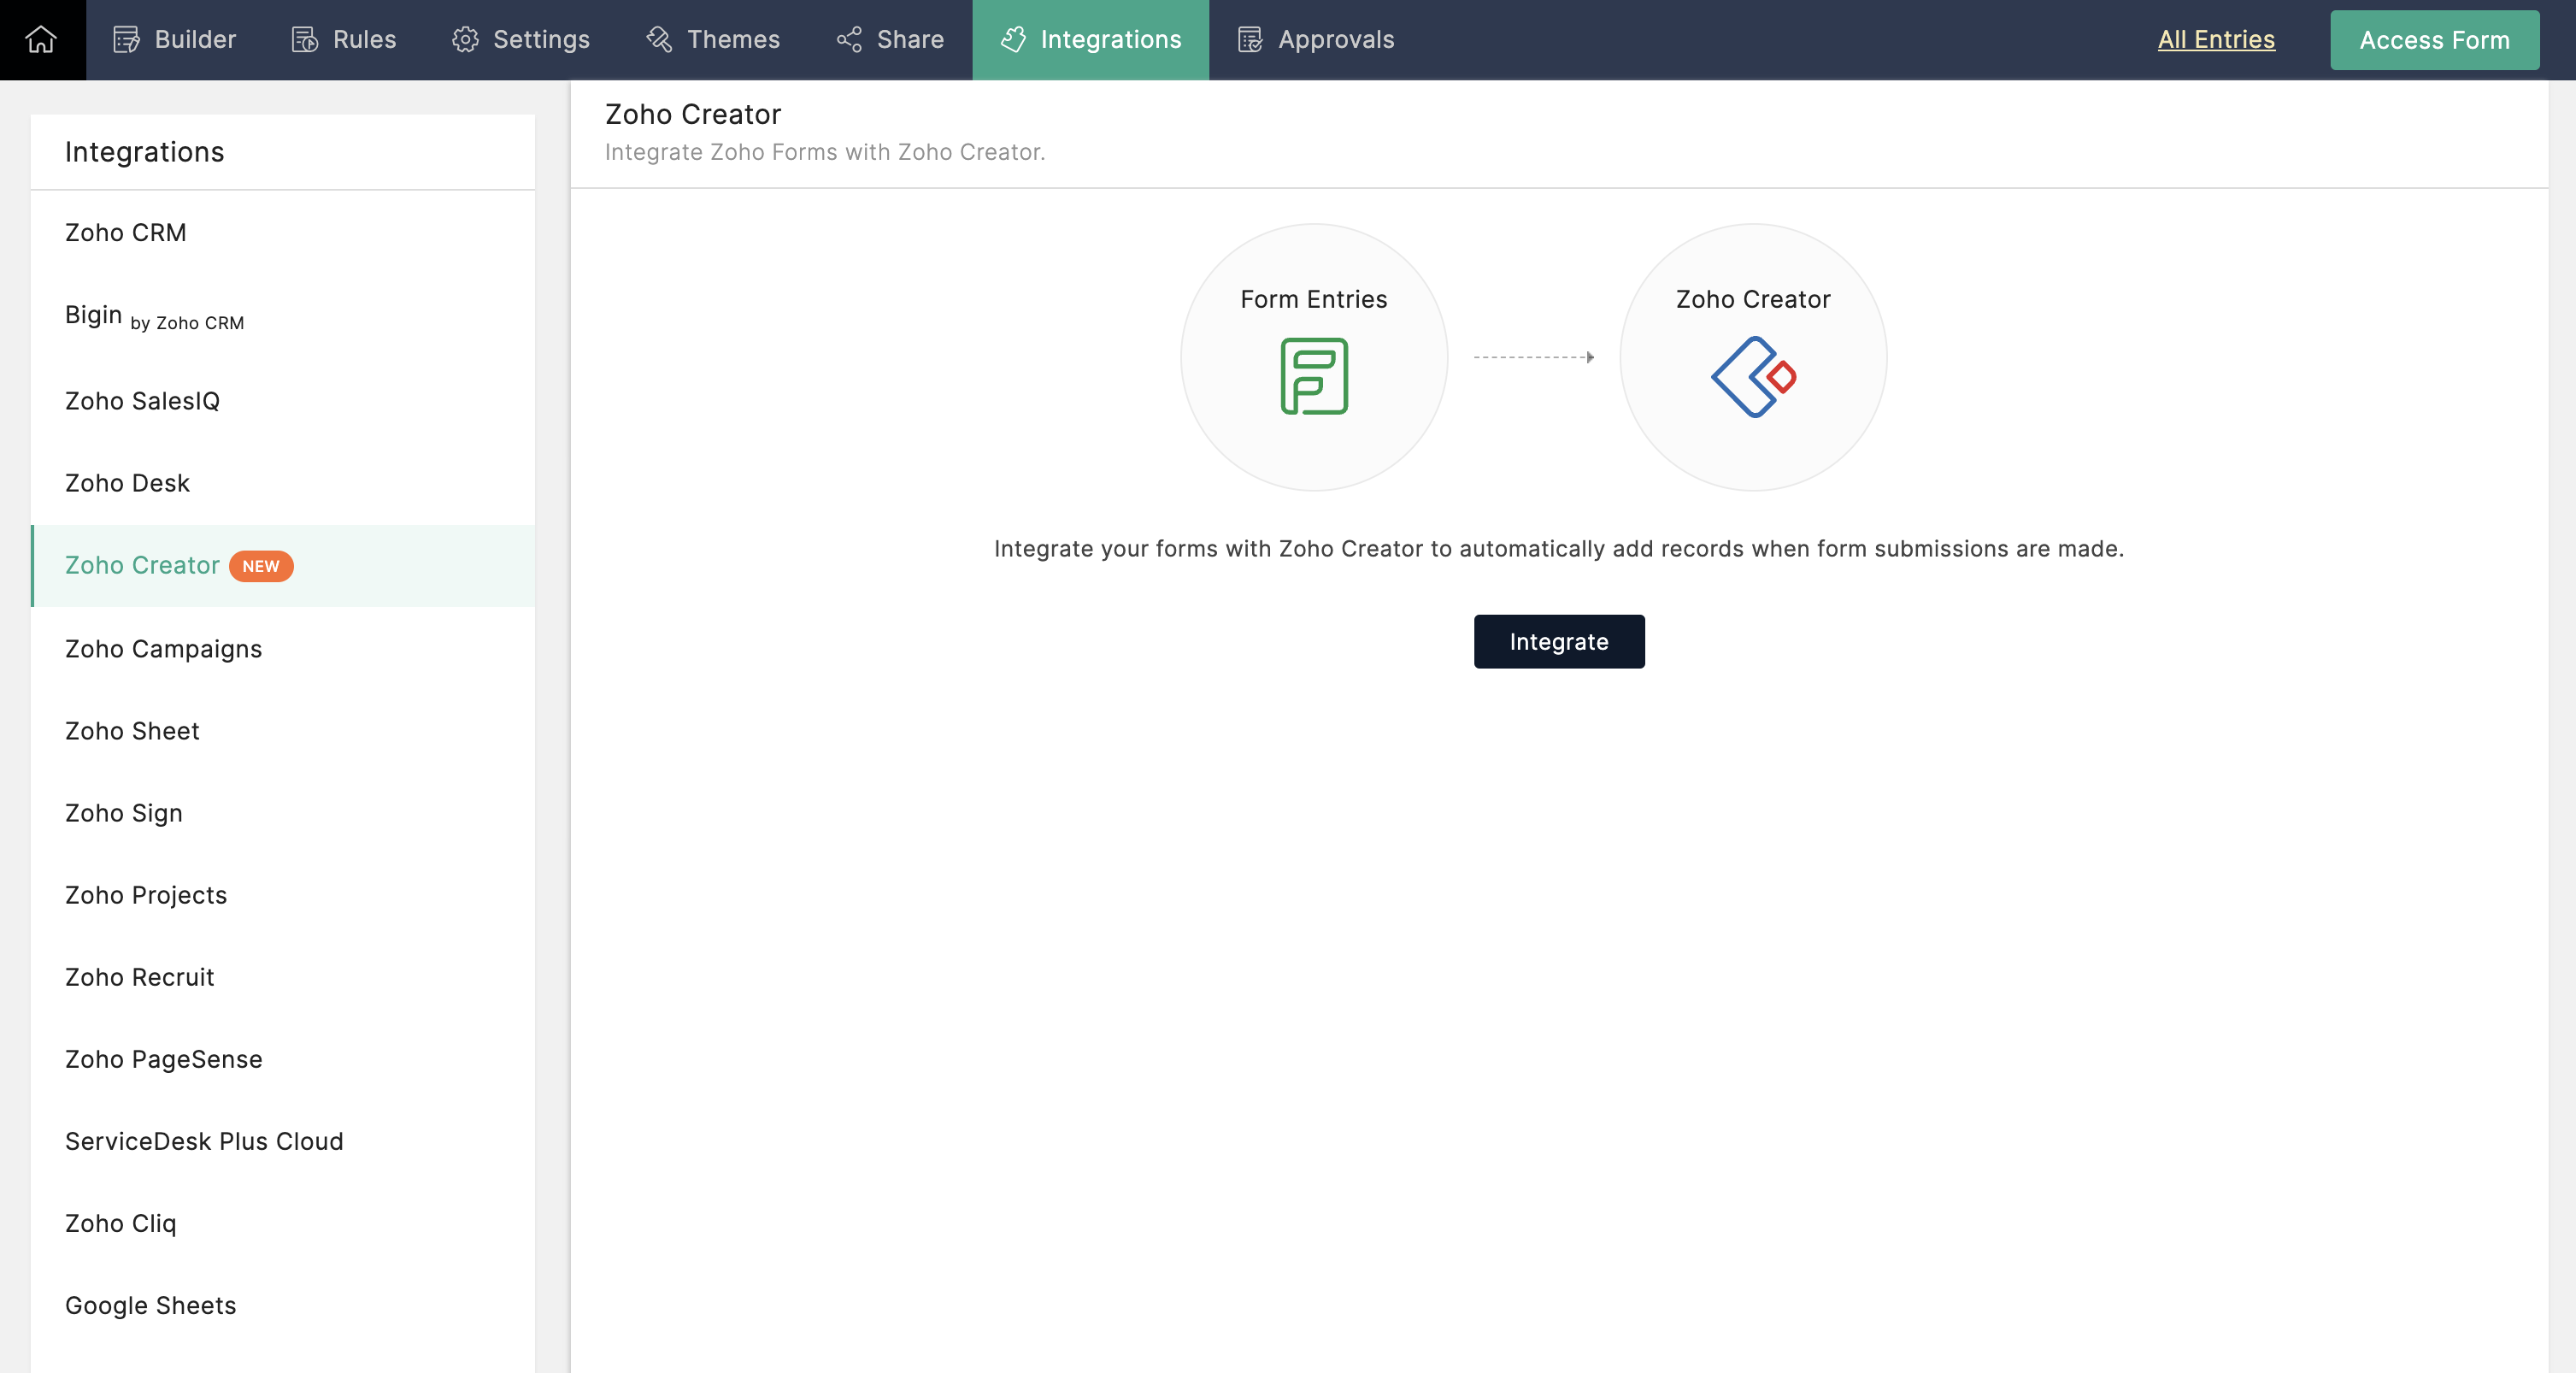Click the Themes paintbrush icon
This screenshot has width=2576, height=1373.
pyautogui.click(x=659, y=39)
